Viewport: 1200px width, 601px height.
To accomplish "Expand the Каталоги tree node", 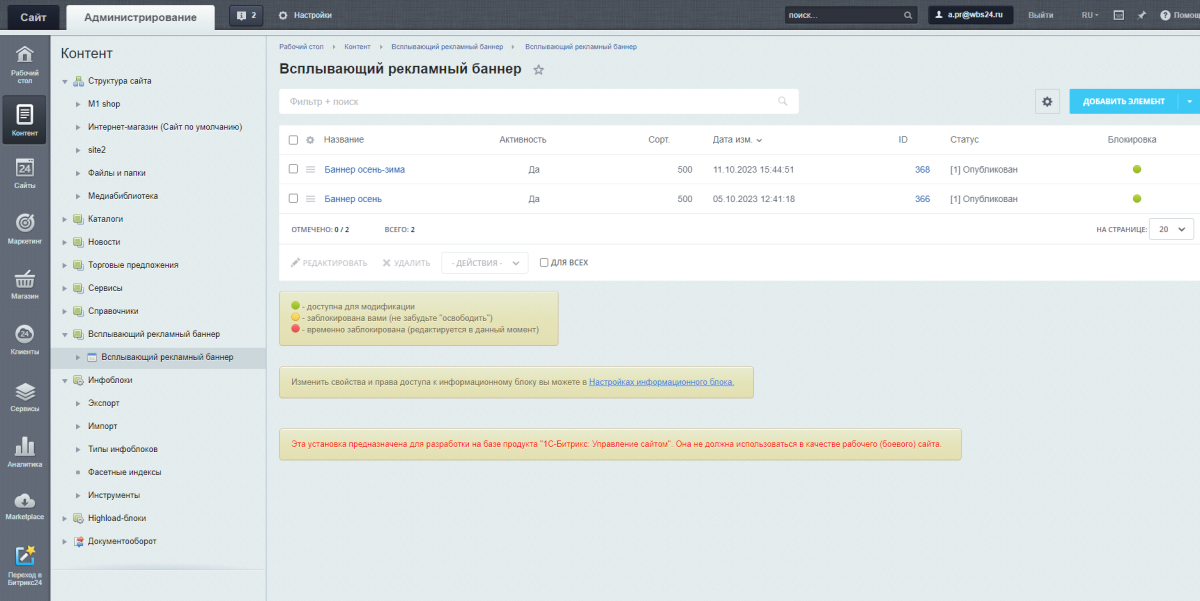I will pyautogui.click(x=66, y=219).
